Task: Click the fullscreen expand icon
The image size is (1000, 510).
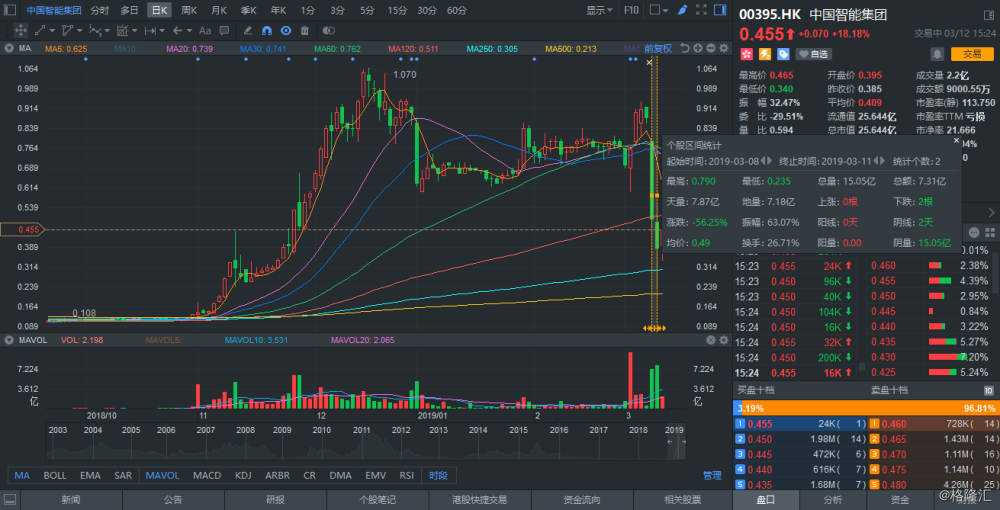Action: [x=701, y=10]
